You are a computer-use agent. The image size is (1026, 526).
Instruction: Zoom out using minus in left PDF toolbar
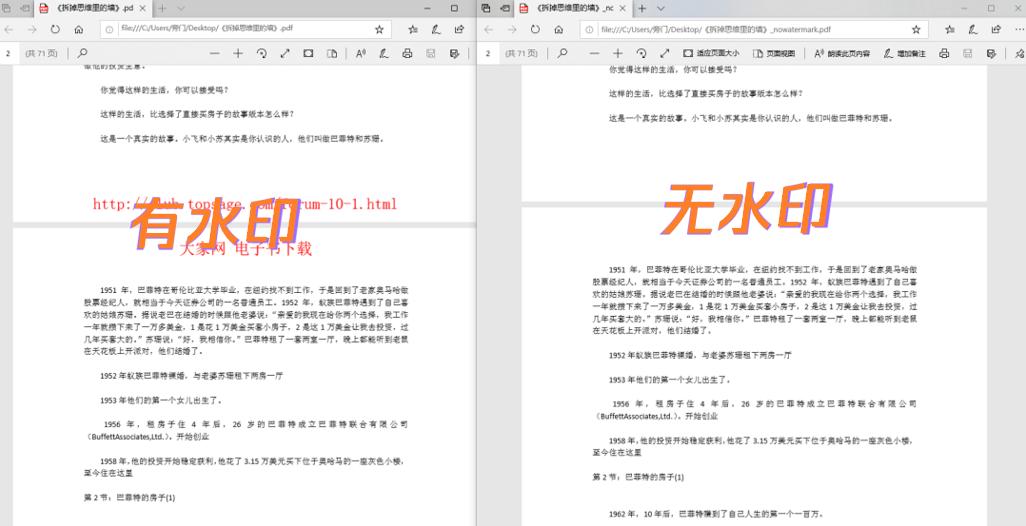point(214,53)
